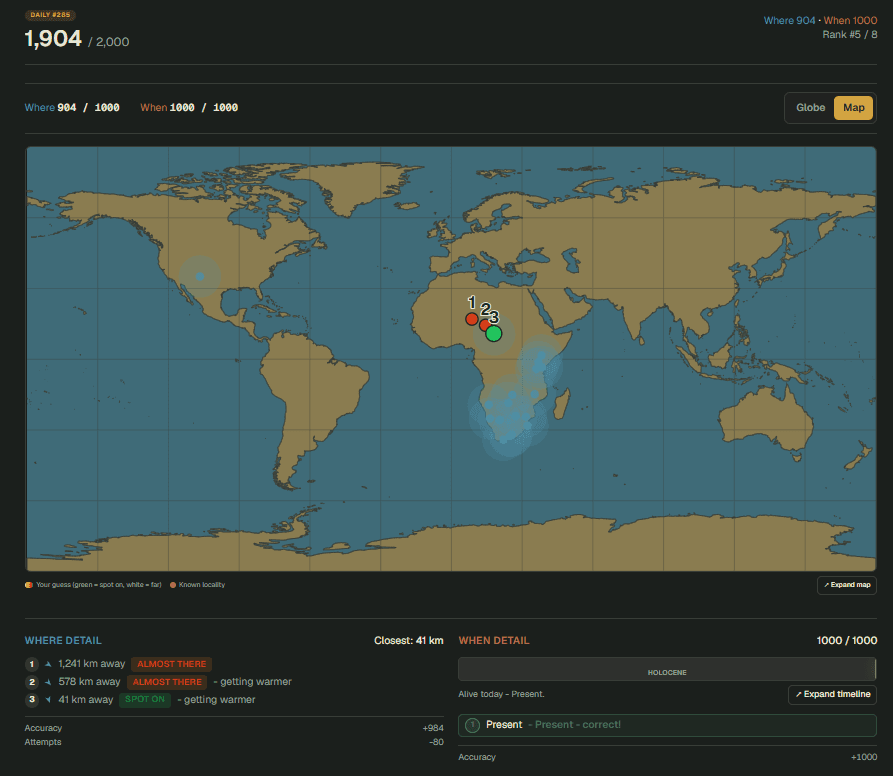Viewport: 893px width, 776px height.
Task: Click the ALMOST THERE tag for 1,241 km
Action: click(171, 664)
